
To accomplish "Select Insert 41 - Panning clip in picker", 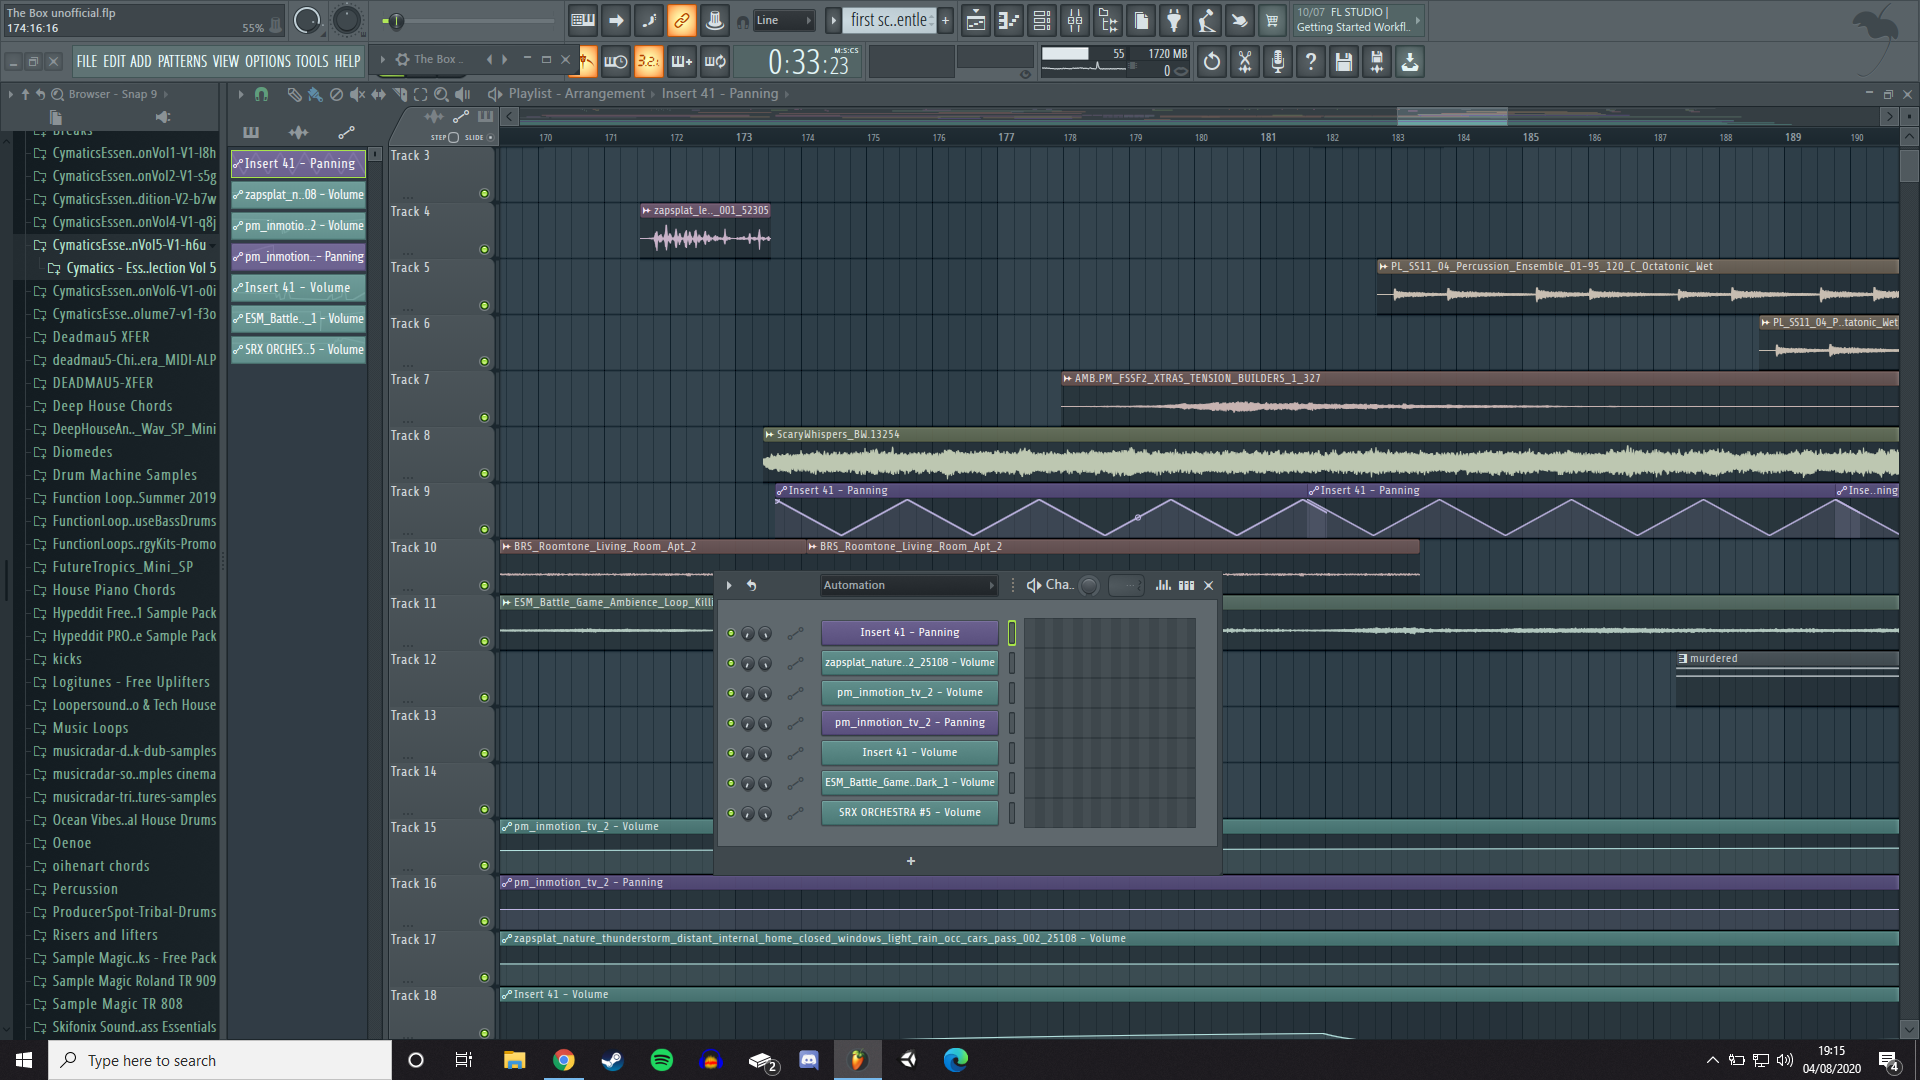I will 298,164.
